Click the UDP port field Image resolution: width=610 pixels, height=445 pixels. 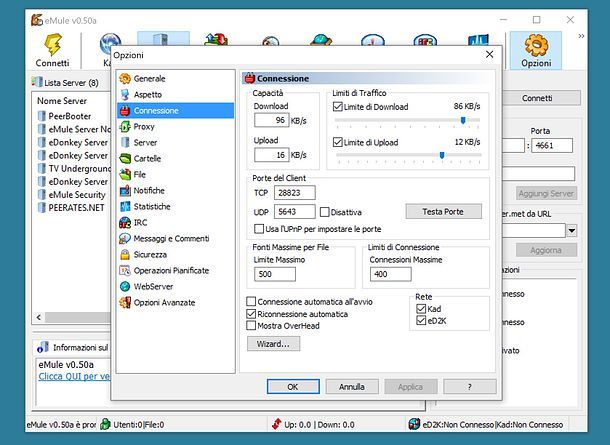(294, 212)
